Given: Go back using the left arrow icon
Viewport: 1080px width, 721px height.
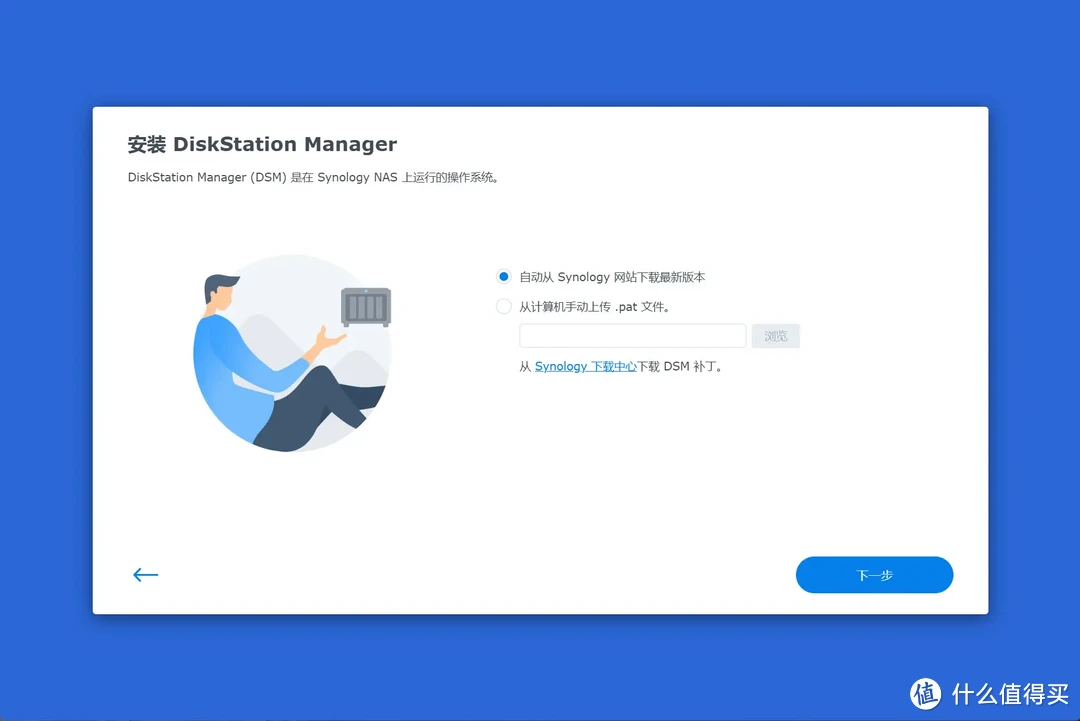Looking at the screenshot, I should pos(145,574).
